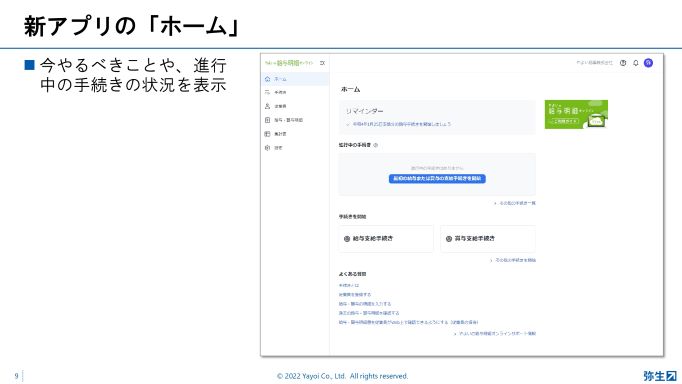Click the info icon beside 進行中の手続き
The height and width of the screenshot is (384, 682).
click(x=376, y=145)
